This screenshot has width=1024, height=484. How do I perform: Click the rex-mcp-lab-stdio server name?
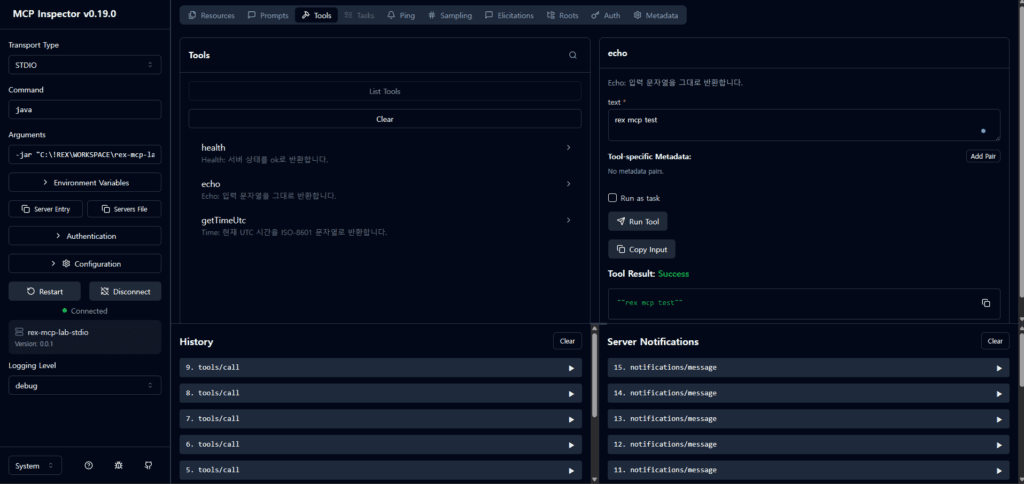point(57,332)
